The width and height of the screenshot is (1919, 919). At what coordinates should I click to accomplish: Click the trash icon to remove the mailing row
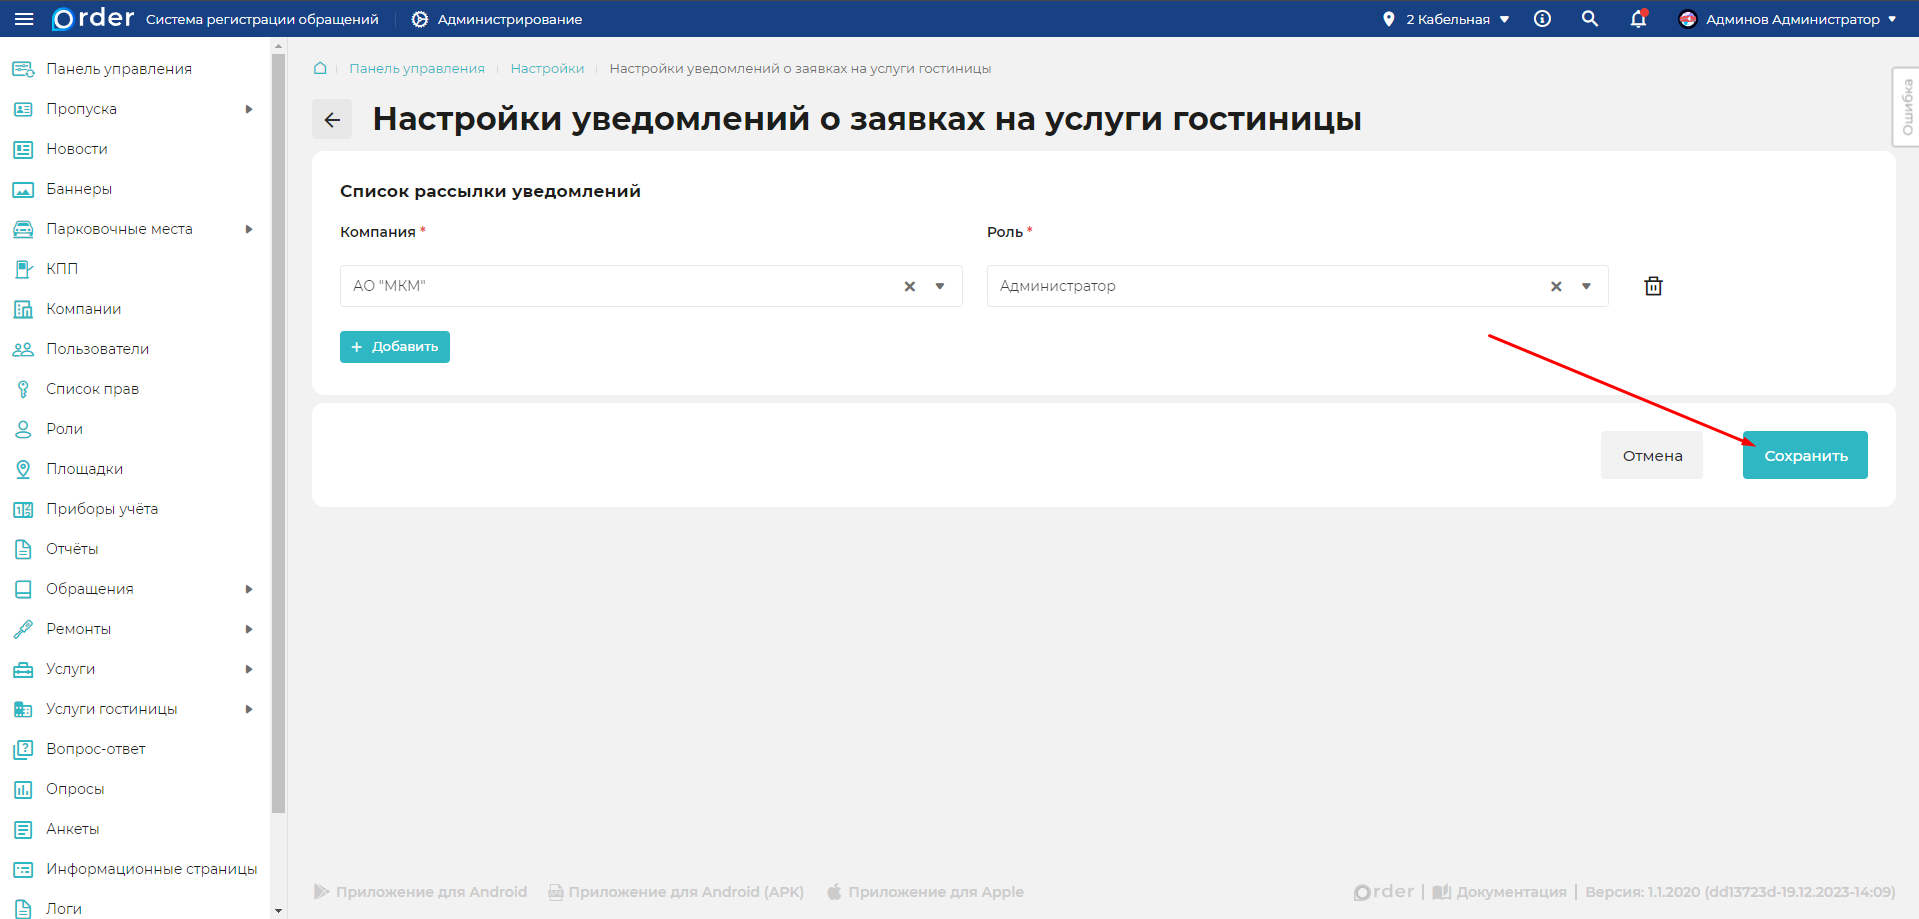point(1653,285)
